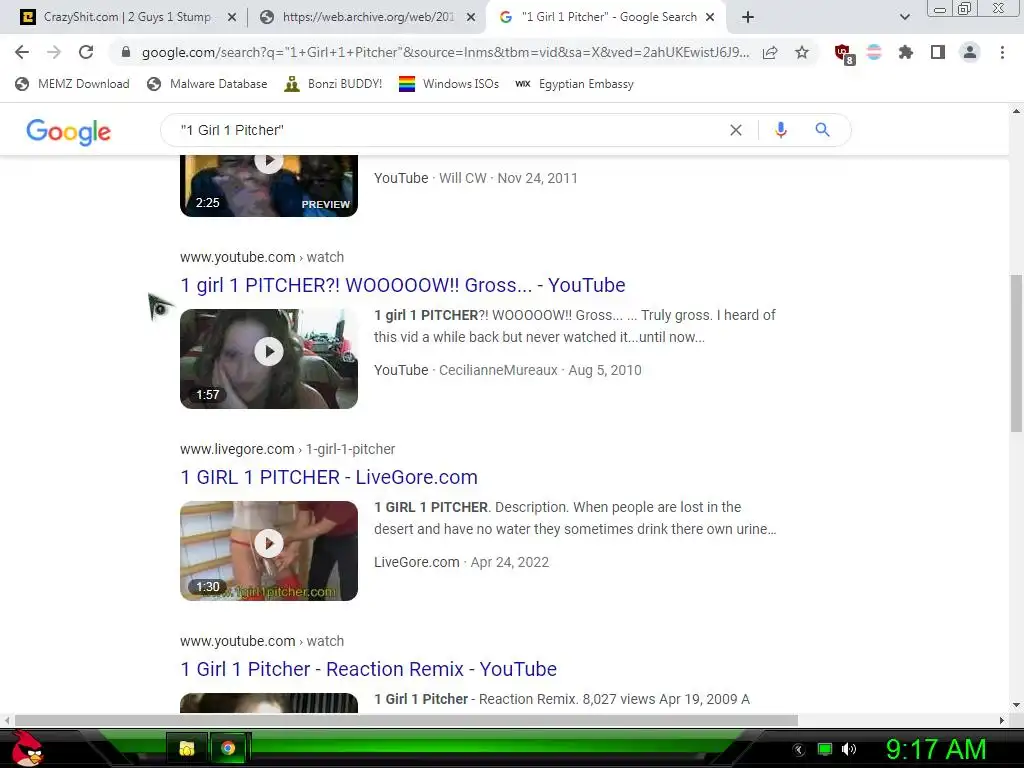
Task: Click the horizontal scrollbar right arrow
Action: pyautogui.click(x=1002, y=720)
